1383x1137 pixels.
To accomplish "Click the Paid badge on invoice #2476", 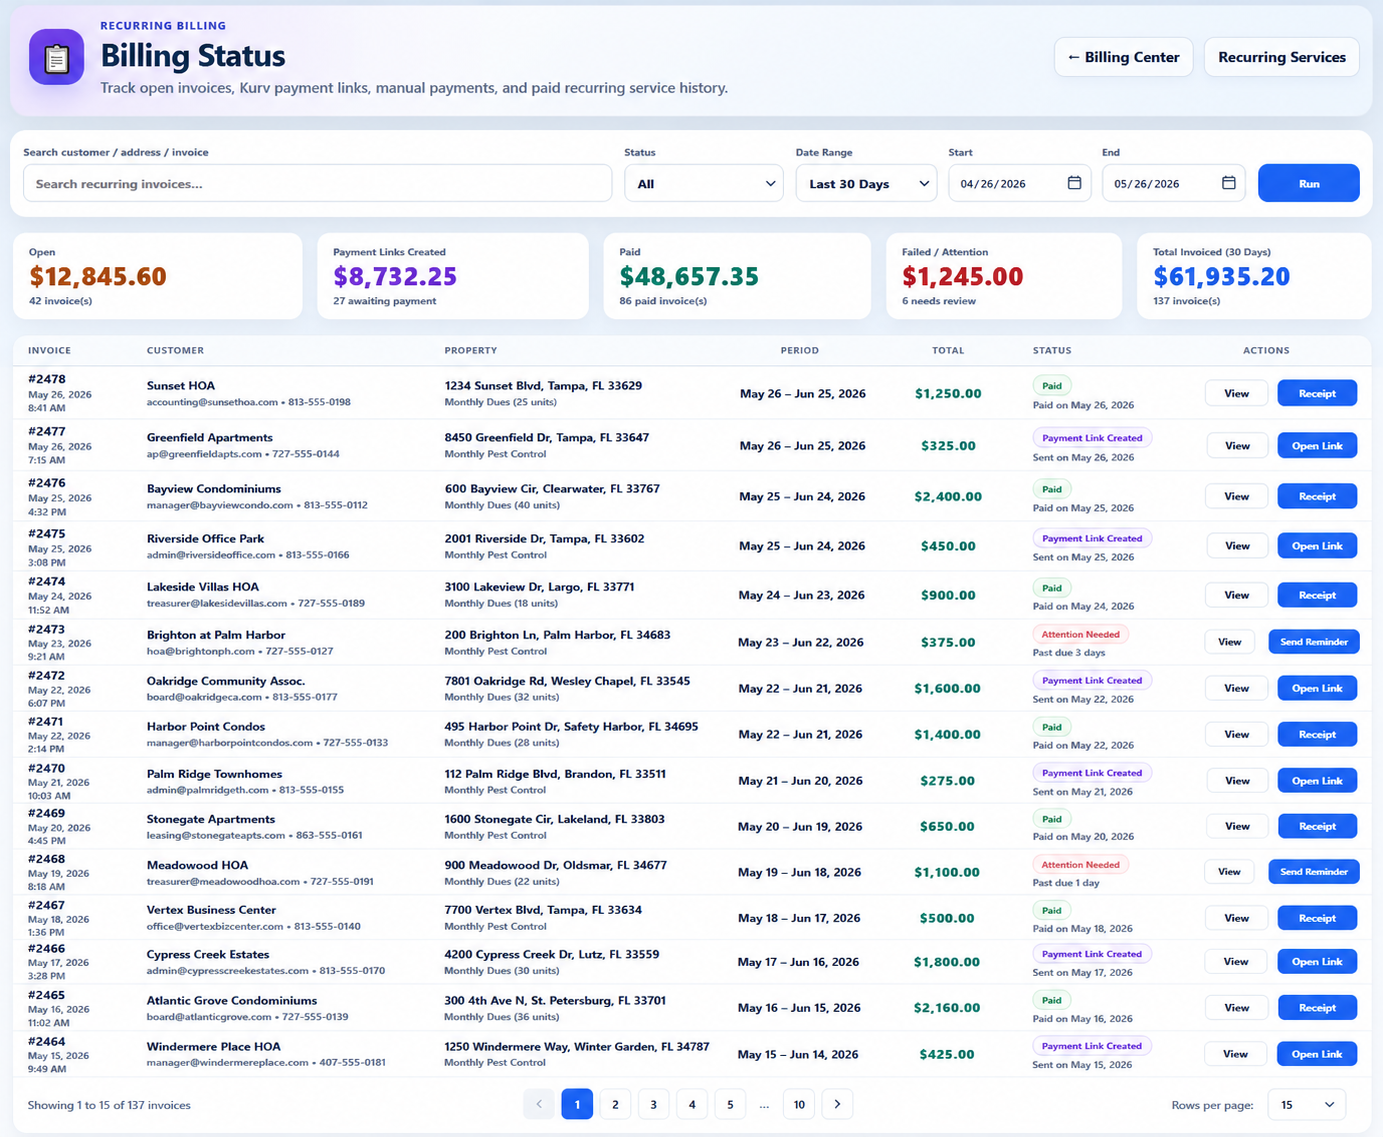I will [x=1052, y=489].
